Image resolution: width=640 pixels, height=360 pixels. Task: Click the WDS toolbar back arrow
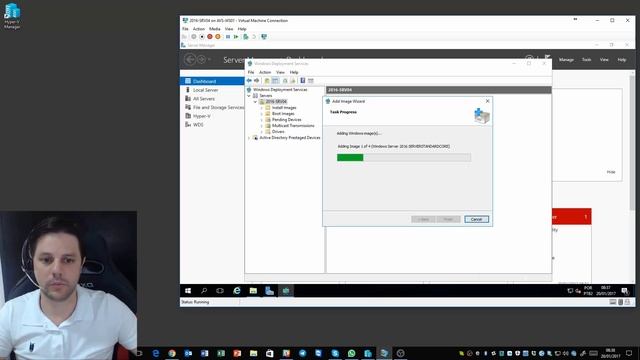(x=249, y=81)
